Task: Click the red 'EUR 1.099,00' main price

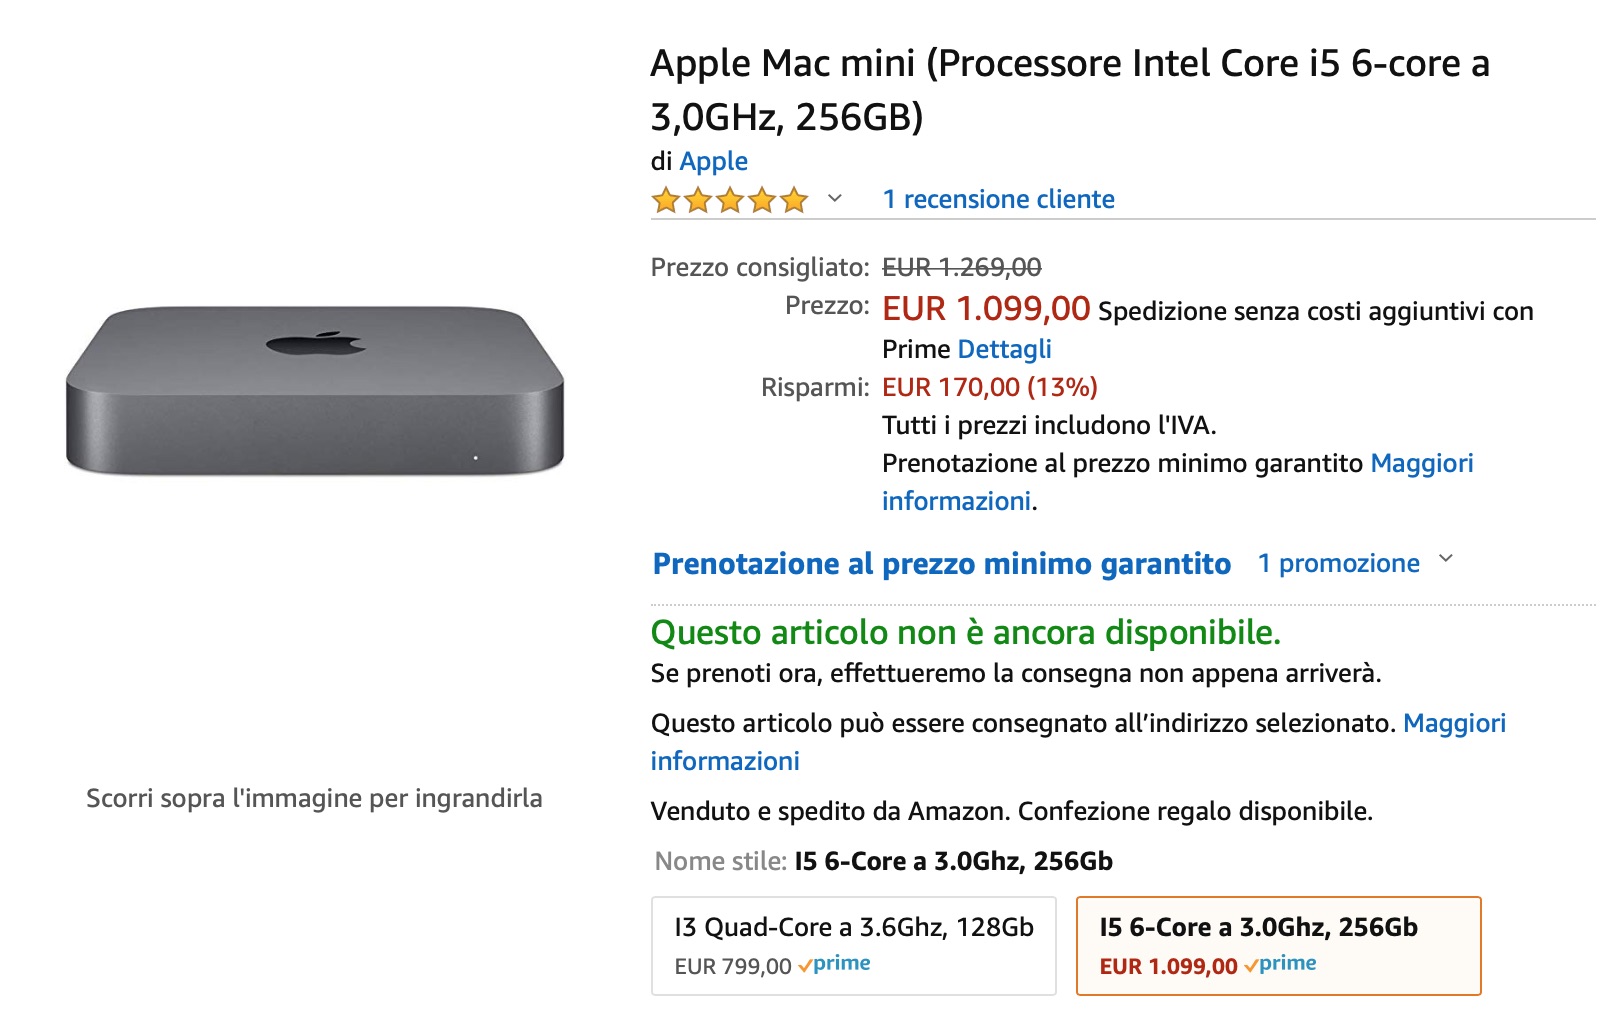Action: pos(985,309)
